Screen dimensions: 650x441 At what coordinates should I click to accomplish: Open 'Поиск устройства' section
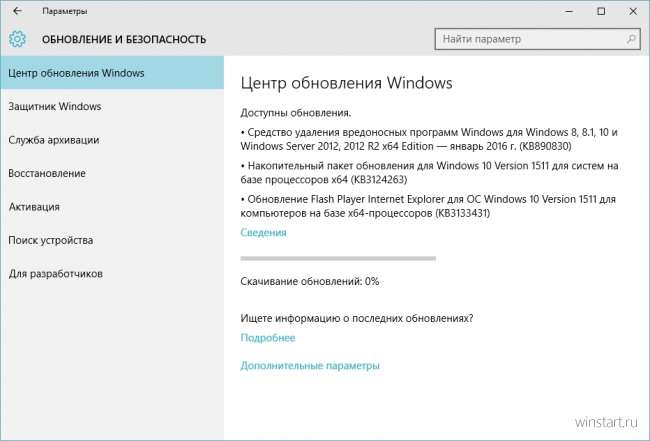tap(112, 240)
